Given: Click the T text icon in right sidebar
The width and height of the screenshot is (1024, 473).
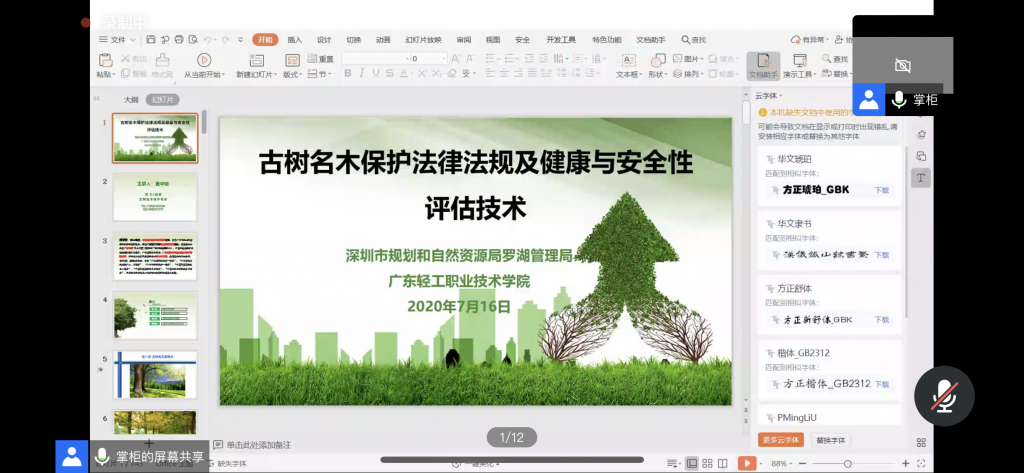Looking at the screenshot, I should 921,178.
